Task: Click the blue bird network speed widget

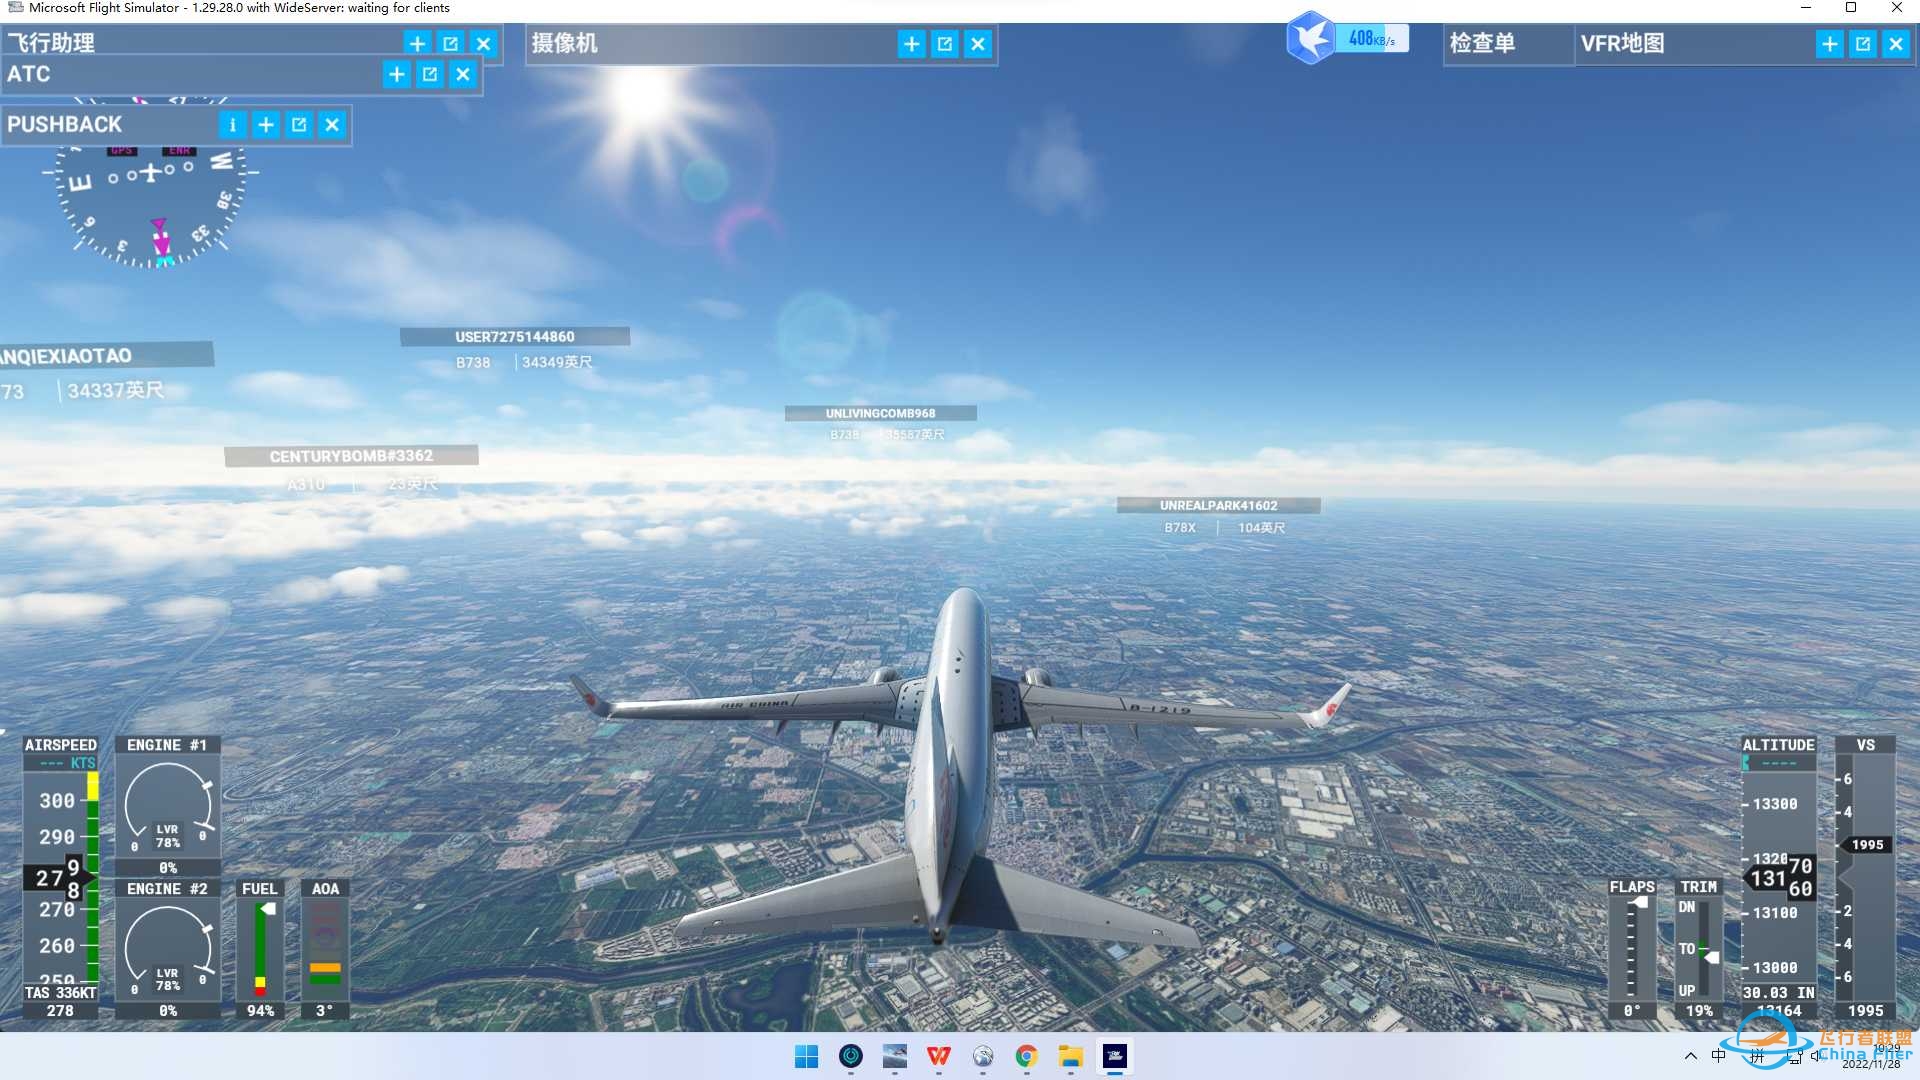Action: tap(1312, 39)
